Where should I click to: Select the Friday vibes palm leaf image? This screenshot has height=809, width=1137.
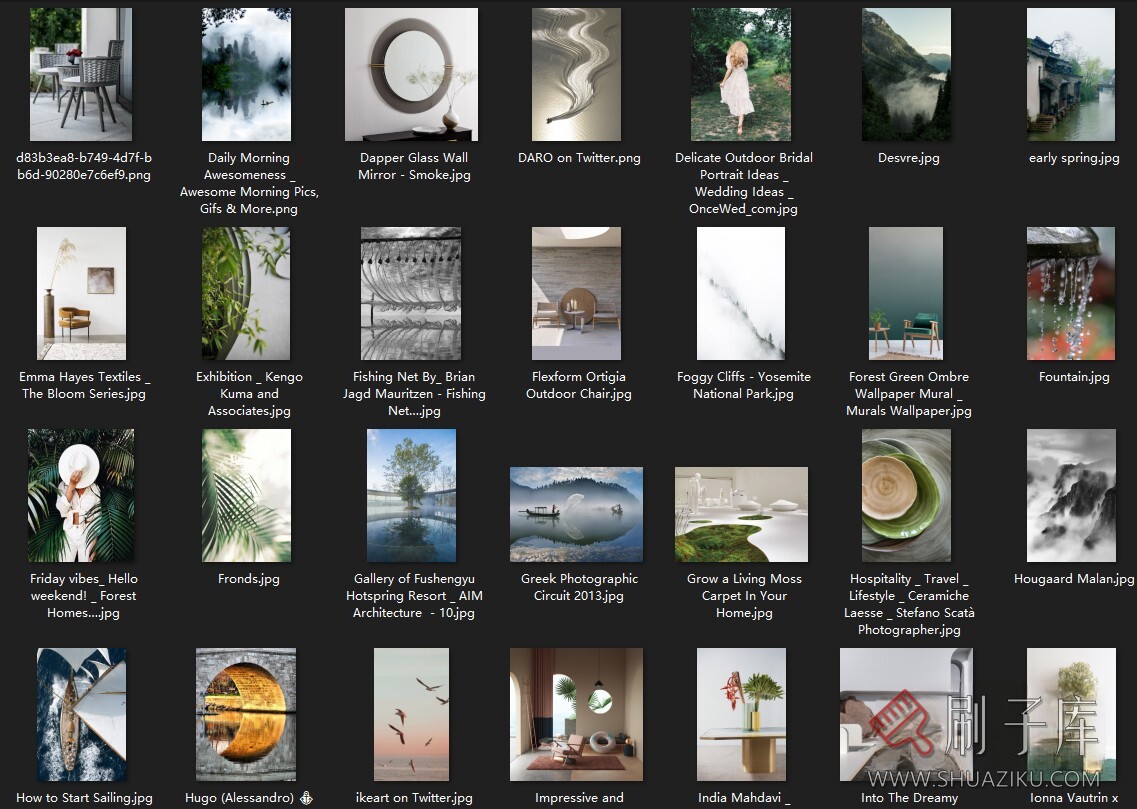pos(81,495)
